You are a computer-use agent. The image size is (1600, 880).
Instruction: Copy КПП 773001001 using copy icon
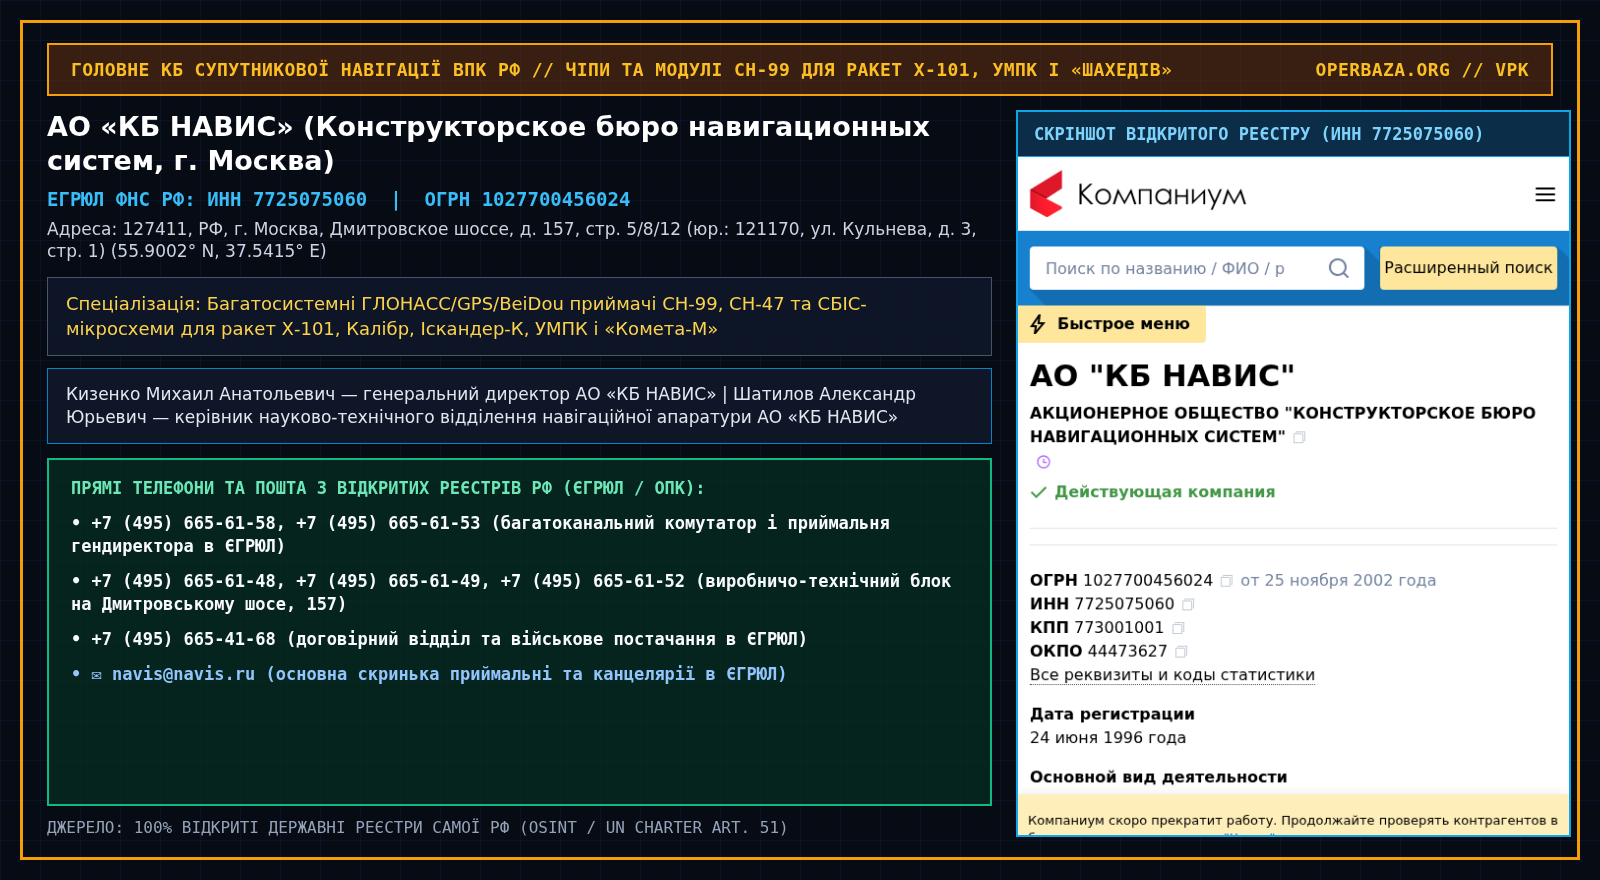pos(1178,628)
